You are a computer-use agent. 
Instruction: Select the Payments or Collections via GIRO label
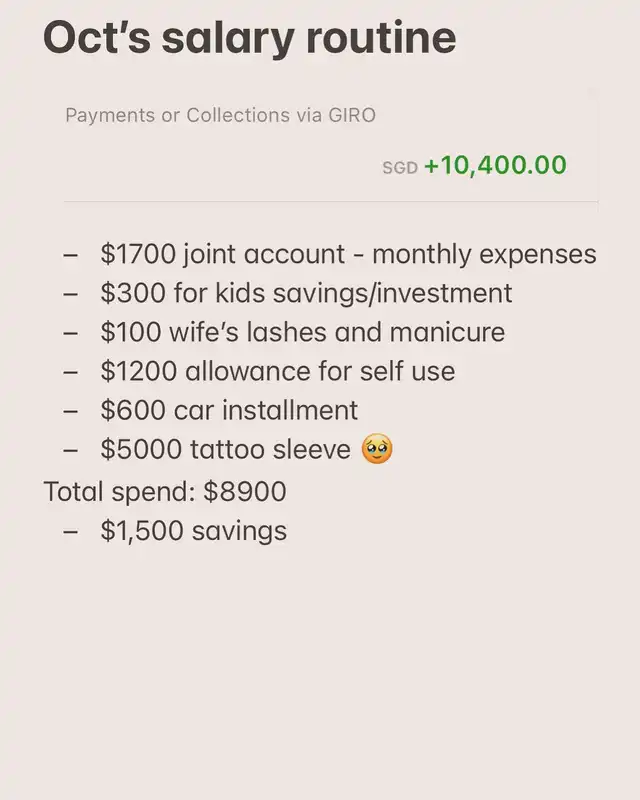220,115
